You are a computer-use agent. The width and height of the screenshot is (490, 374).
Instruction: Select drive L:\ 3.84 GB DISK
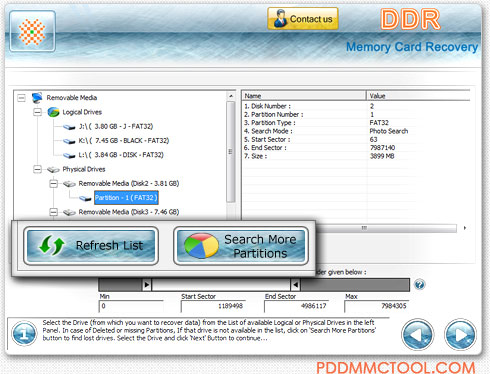[121, 155]
